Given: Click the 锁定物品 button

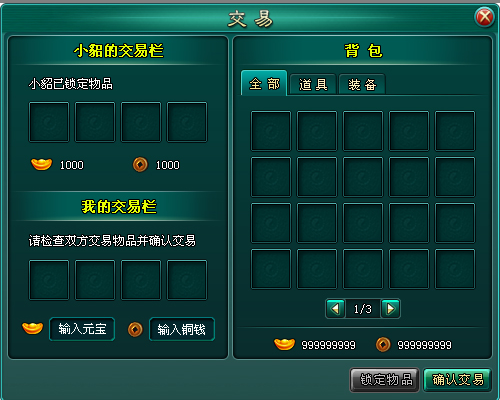Looking at the screenshot, I should tap(384, 380).
